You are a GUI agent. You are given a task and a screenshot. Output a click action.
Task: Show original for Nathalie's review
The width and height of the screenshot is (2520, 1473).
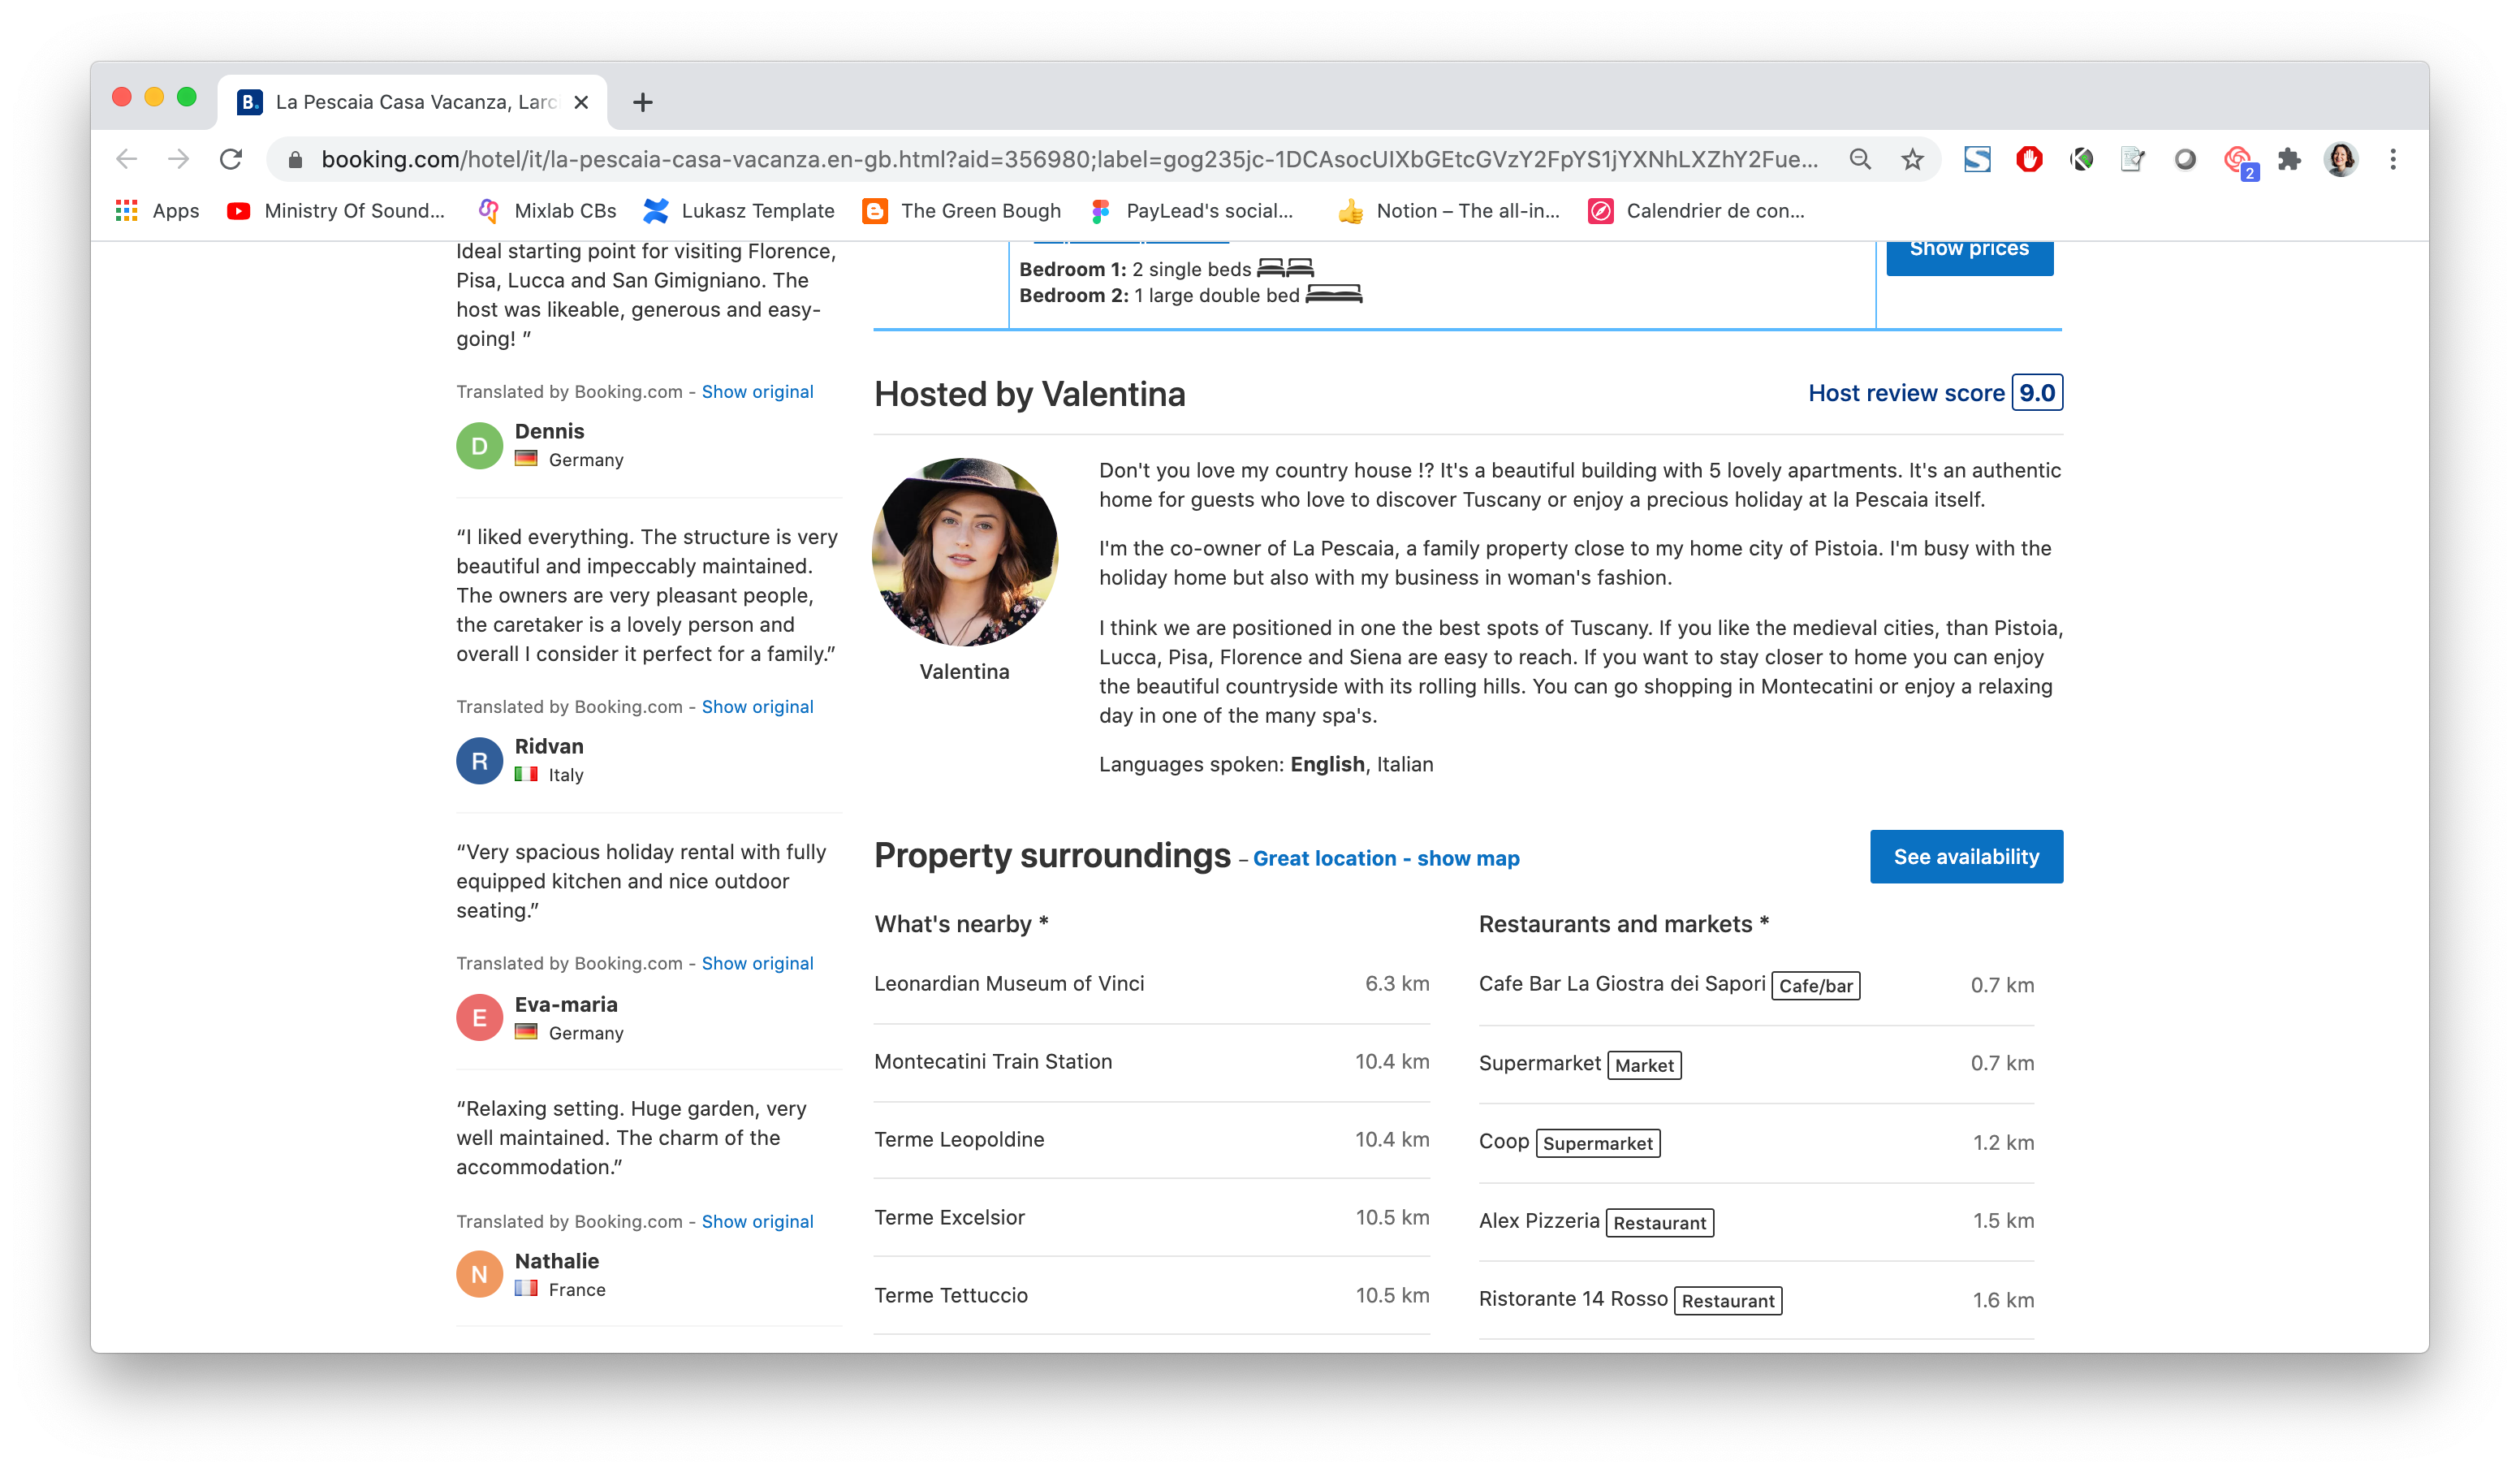coord(757,1222)
